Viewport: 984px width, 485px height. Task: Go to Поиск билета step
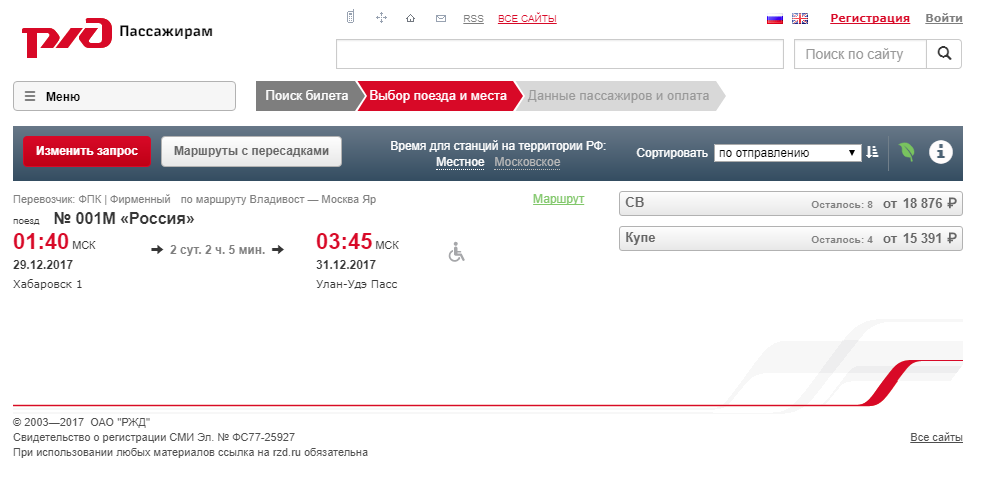point(307,96)
